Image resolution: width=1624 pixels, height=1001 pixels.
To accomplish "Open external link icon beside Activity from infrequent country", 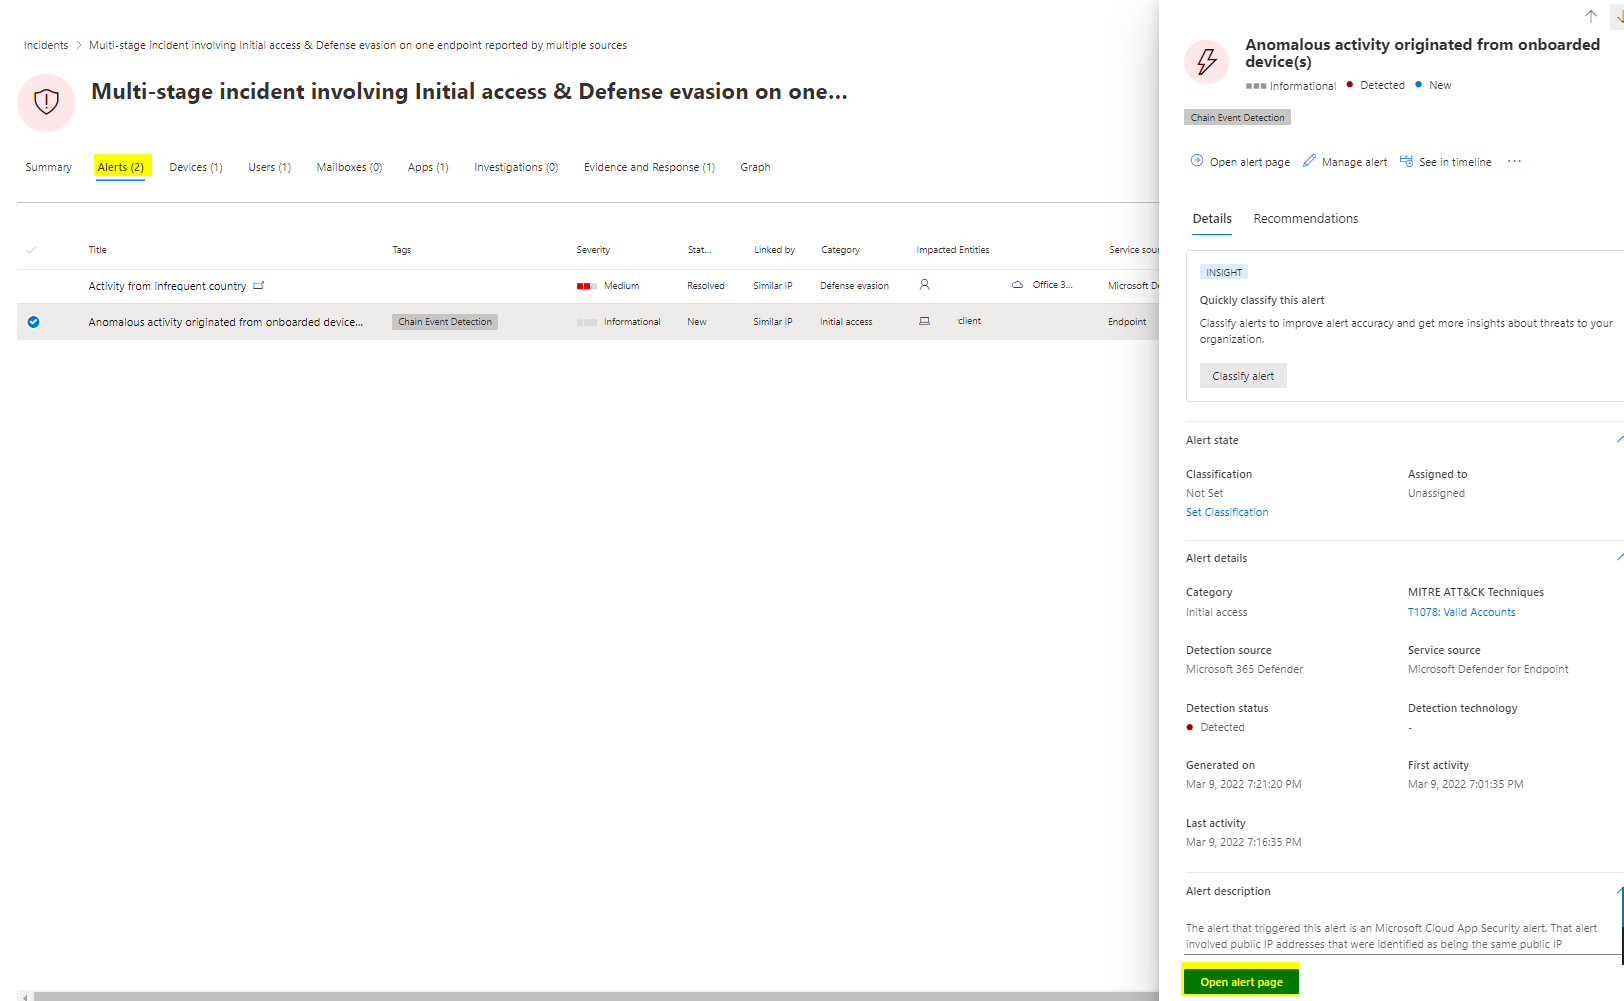I will tap(259, 285).
